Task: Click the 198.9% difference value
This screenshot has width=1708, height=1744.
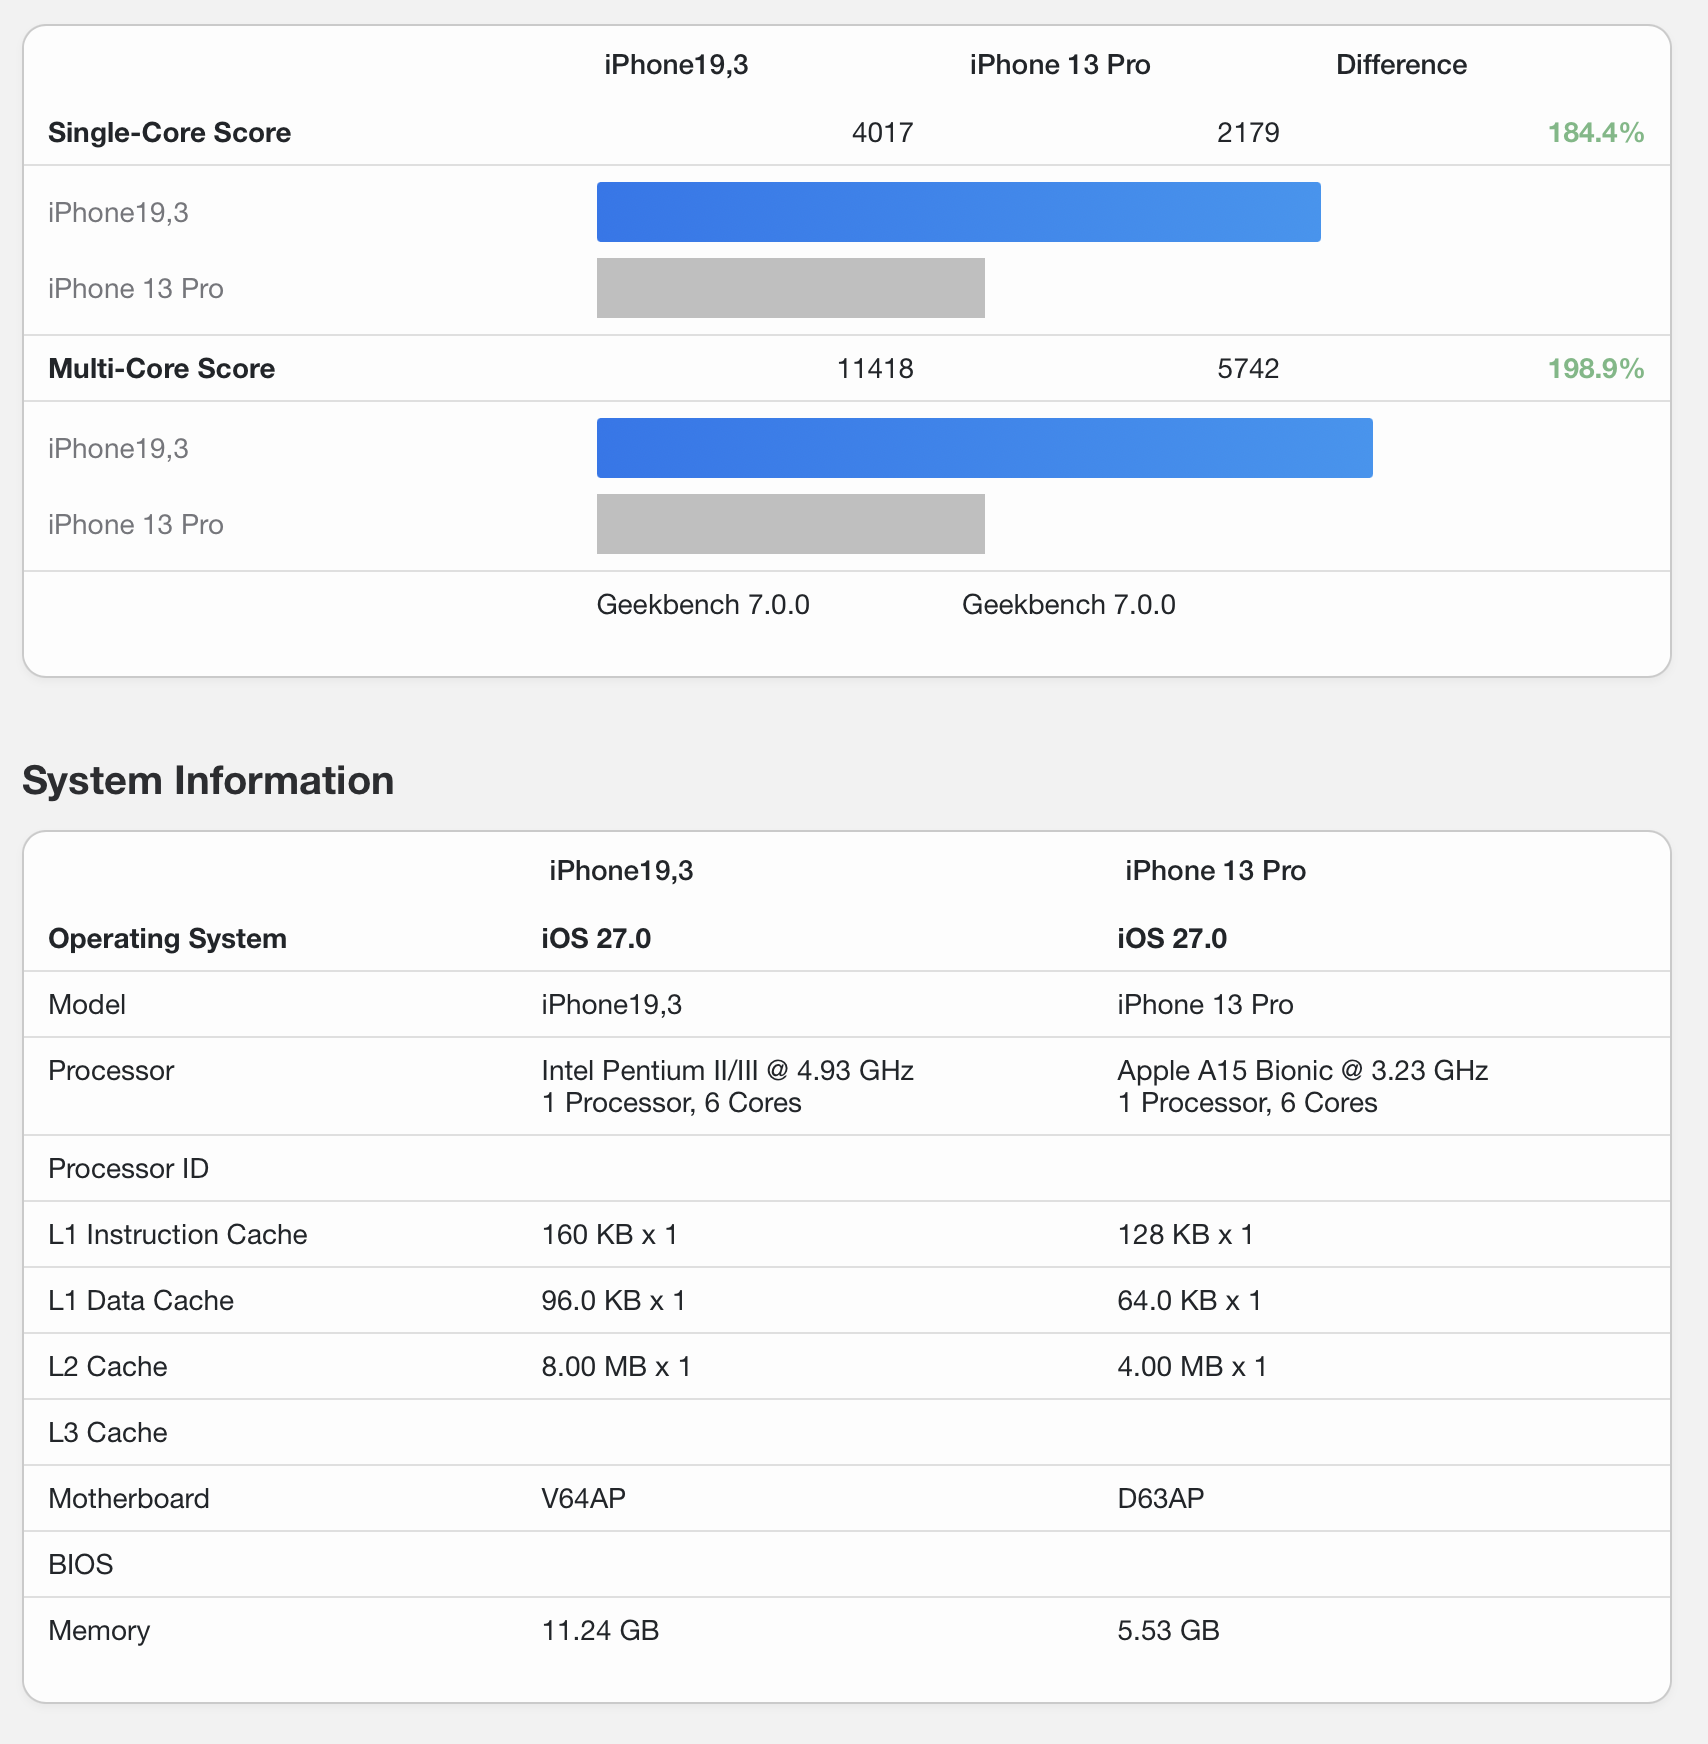Action: pos(1596,369)
